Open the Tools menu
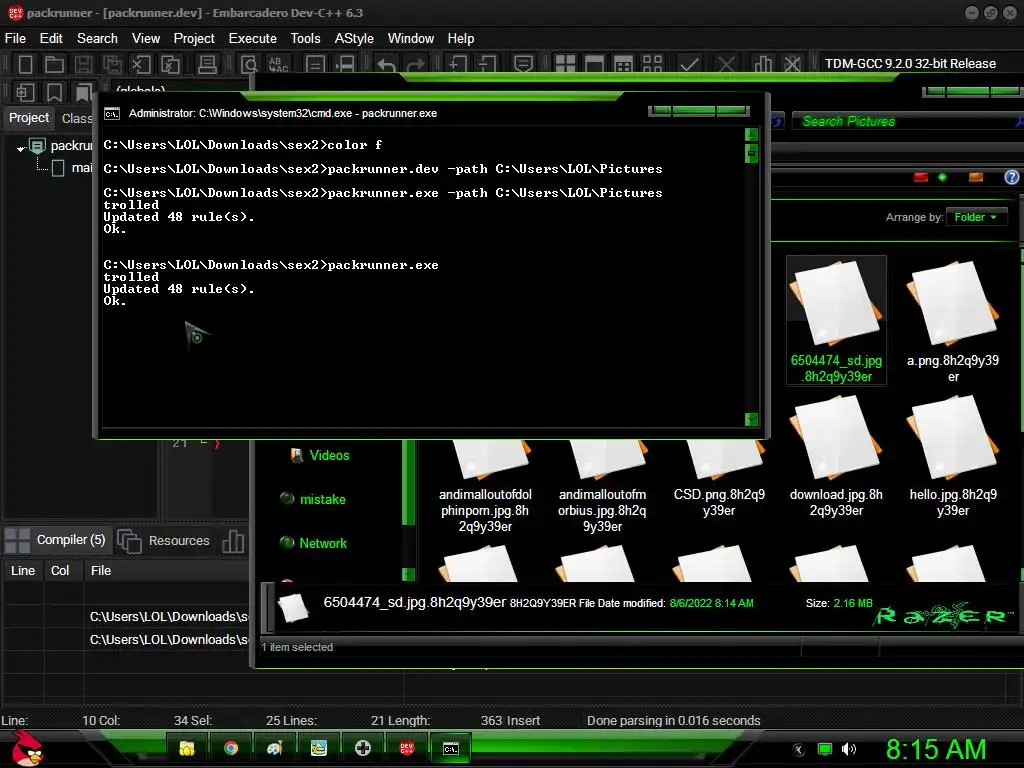1024x768 pixels. point(306,39)
